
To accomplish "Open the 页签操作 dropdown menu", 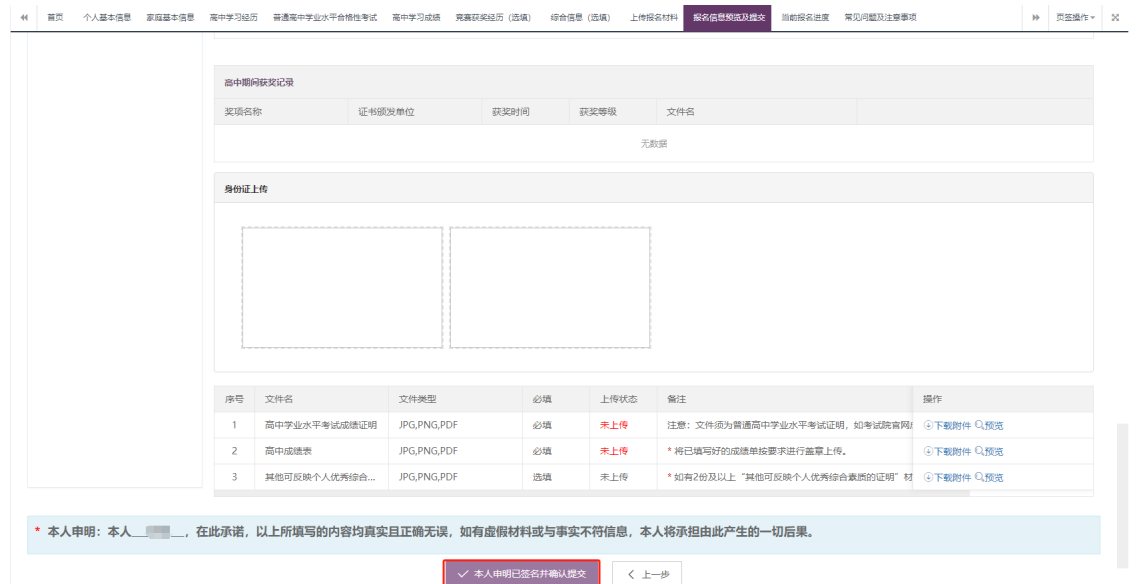I will pyautogui.click(x=1075, y=18).
